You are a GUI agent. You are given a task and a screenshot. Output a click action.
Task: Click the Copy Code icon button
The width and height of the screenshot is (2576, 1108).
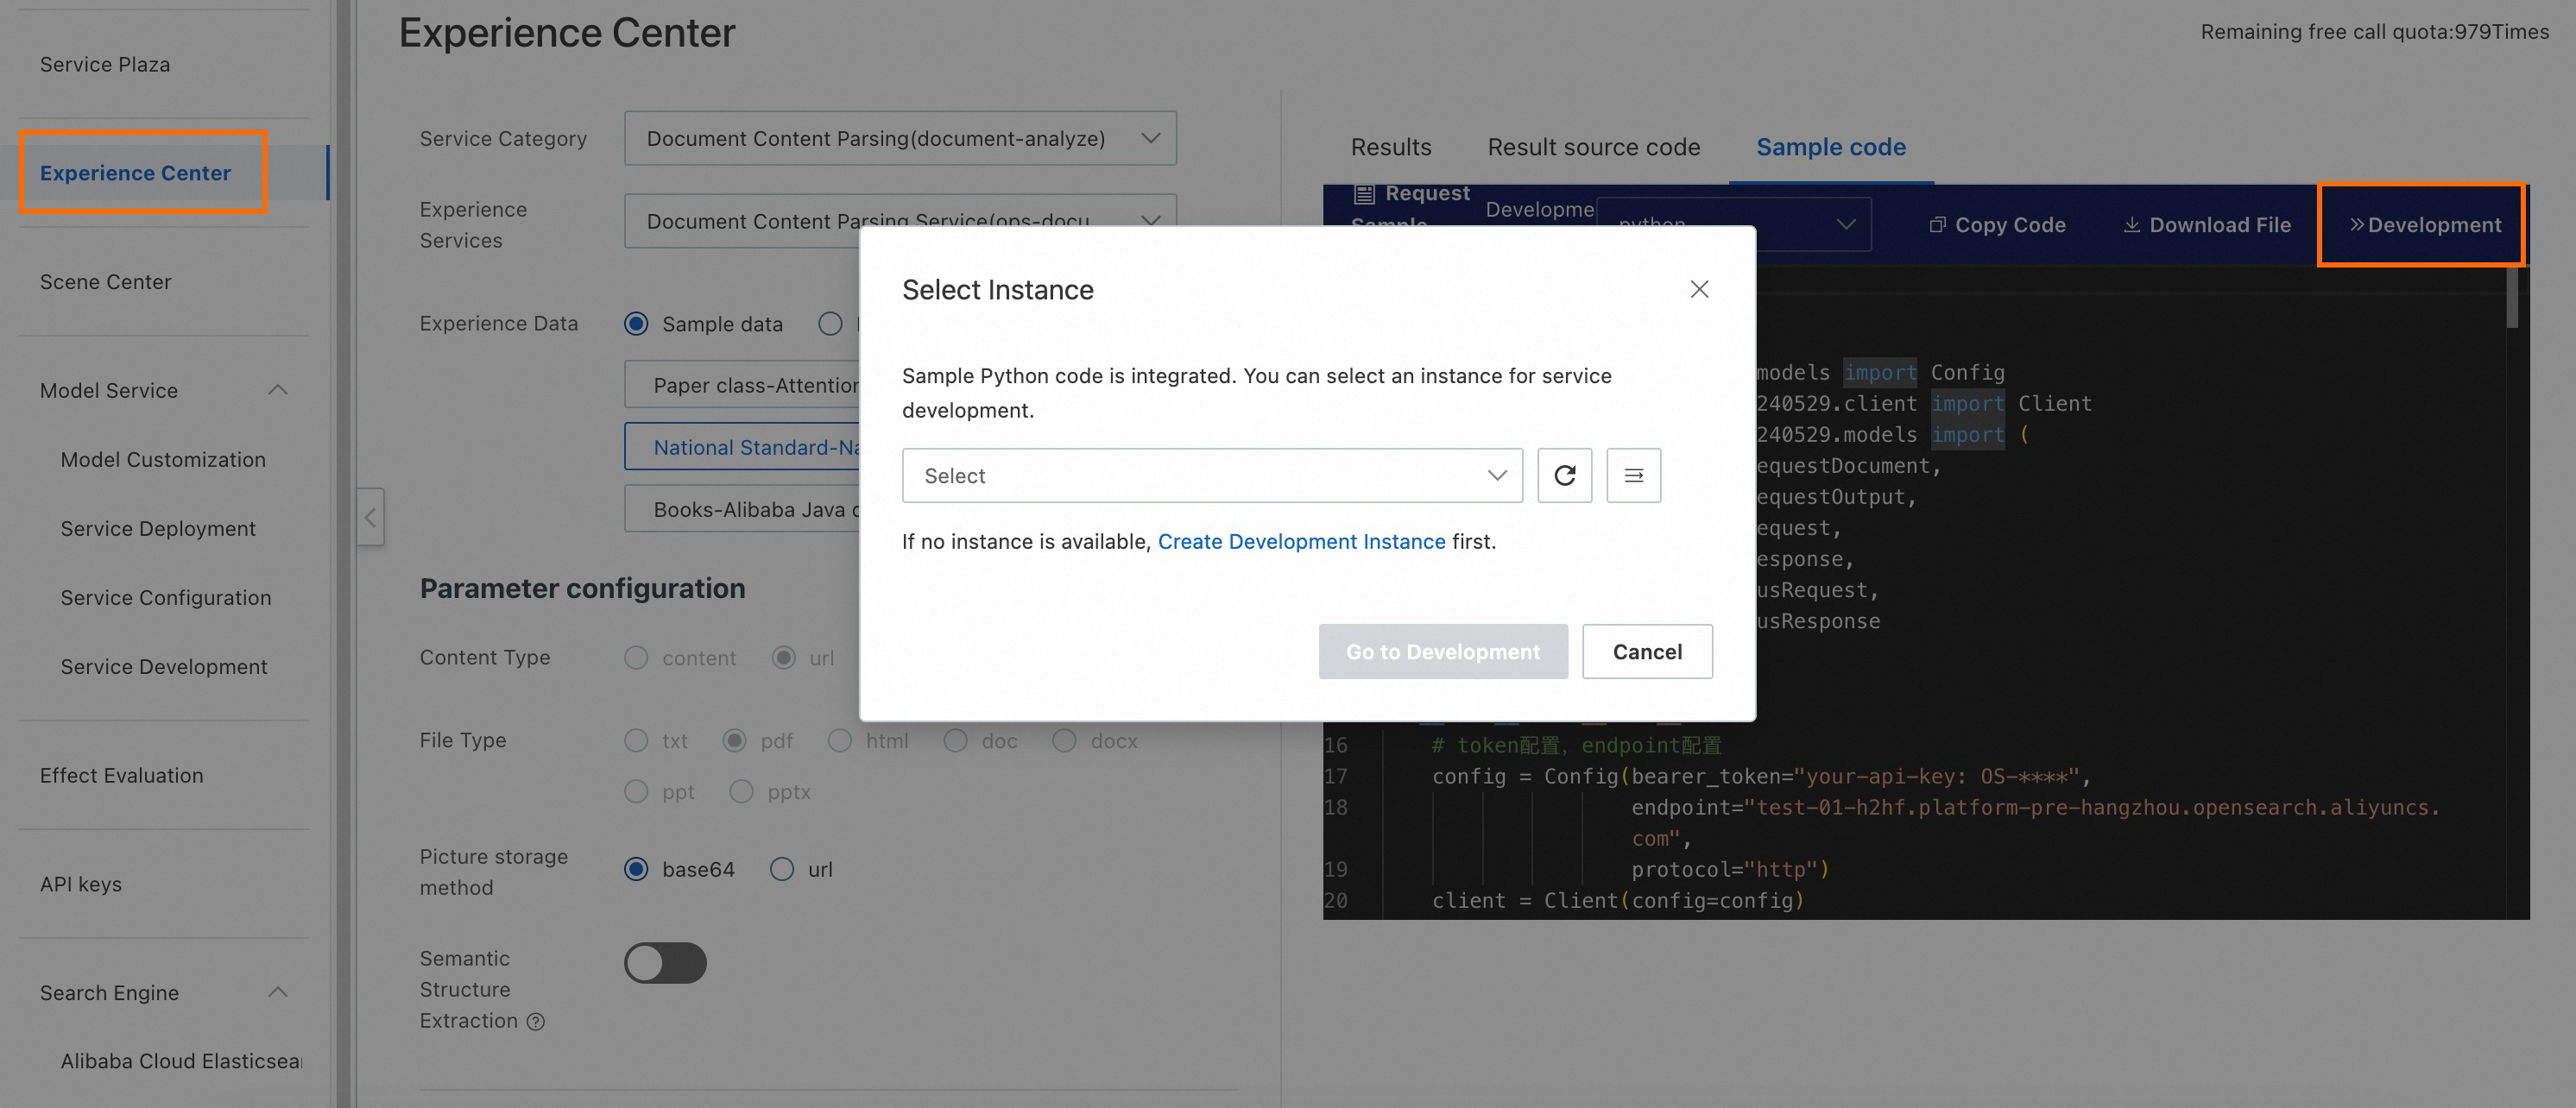1997,225
